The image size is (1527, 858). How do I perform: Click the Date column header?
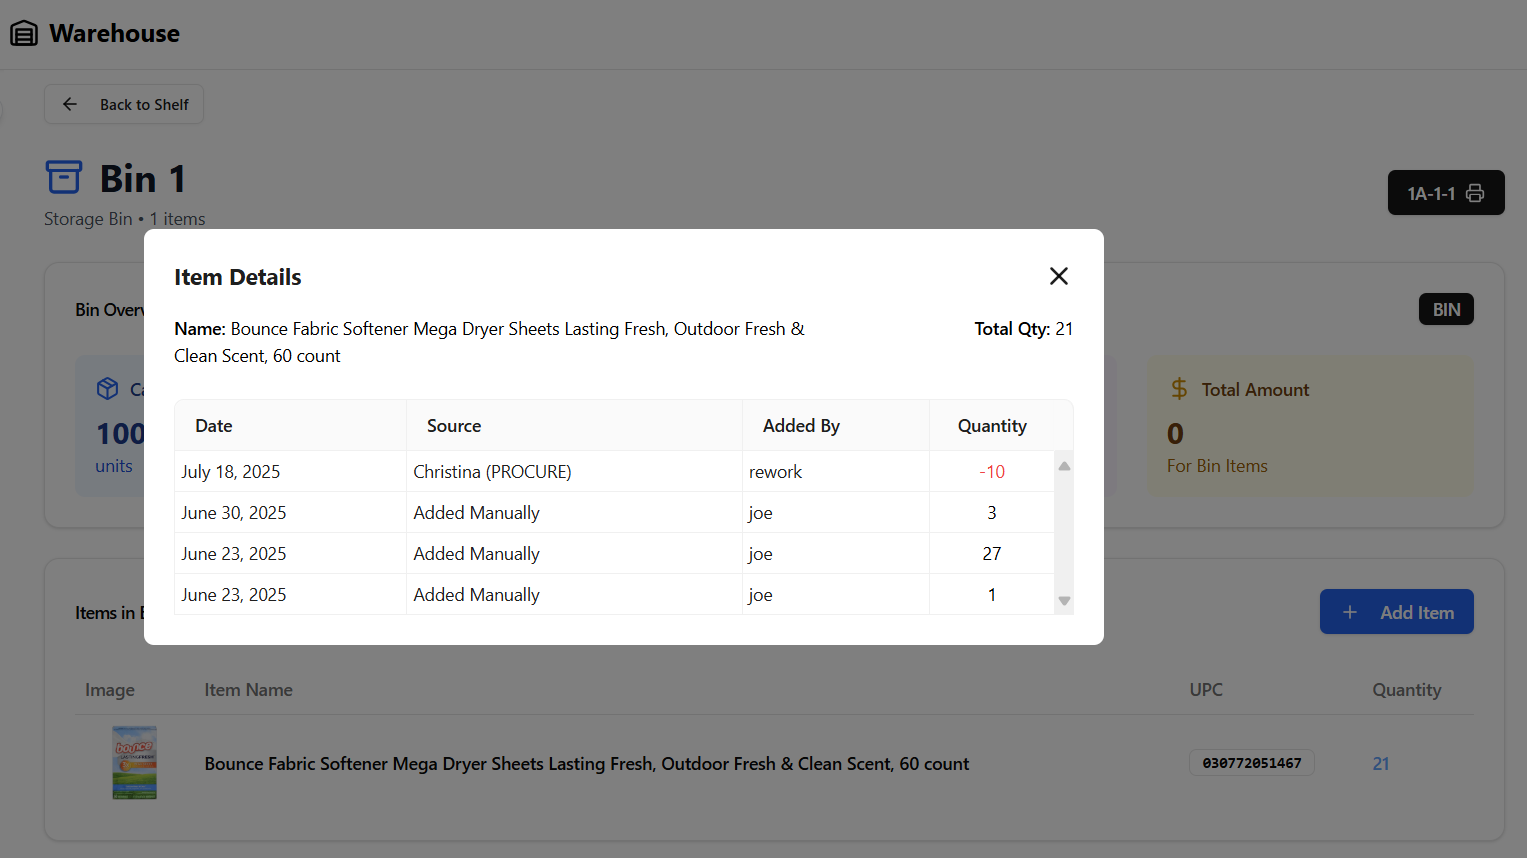[x=214, y=426]
